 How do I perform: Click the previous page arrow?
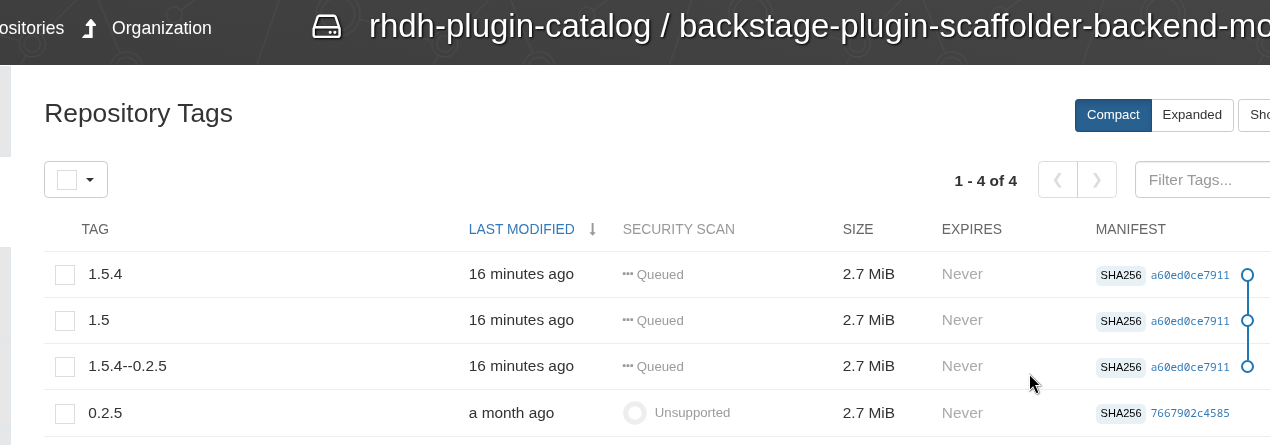(x=1058, y=180)
